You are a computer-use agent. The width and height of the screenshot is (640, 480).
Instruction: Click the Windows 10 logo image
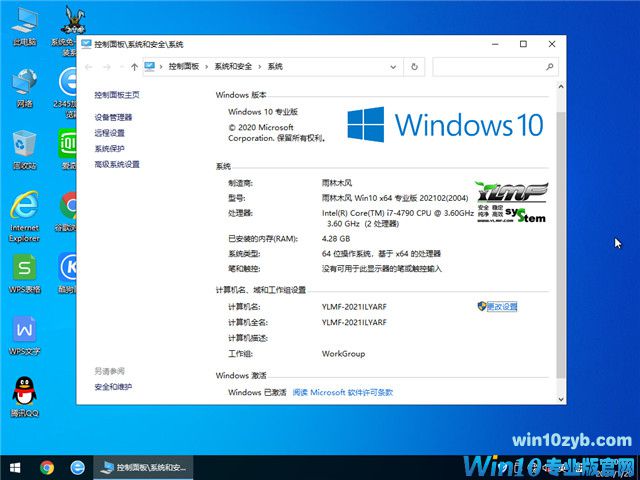pyautogui.click(x=445, y=124)
